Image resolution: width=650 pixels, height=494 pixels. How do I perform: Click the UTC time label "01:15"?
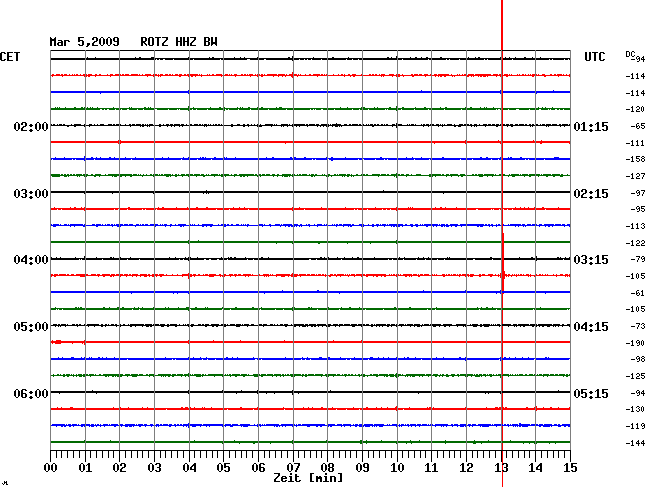591,126
